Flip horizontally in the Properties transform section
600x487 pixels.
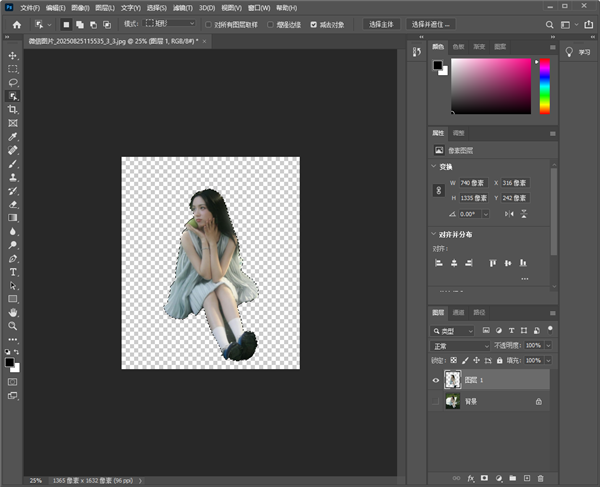pos(509,213)
